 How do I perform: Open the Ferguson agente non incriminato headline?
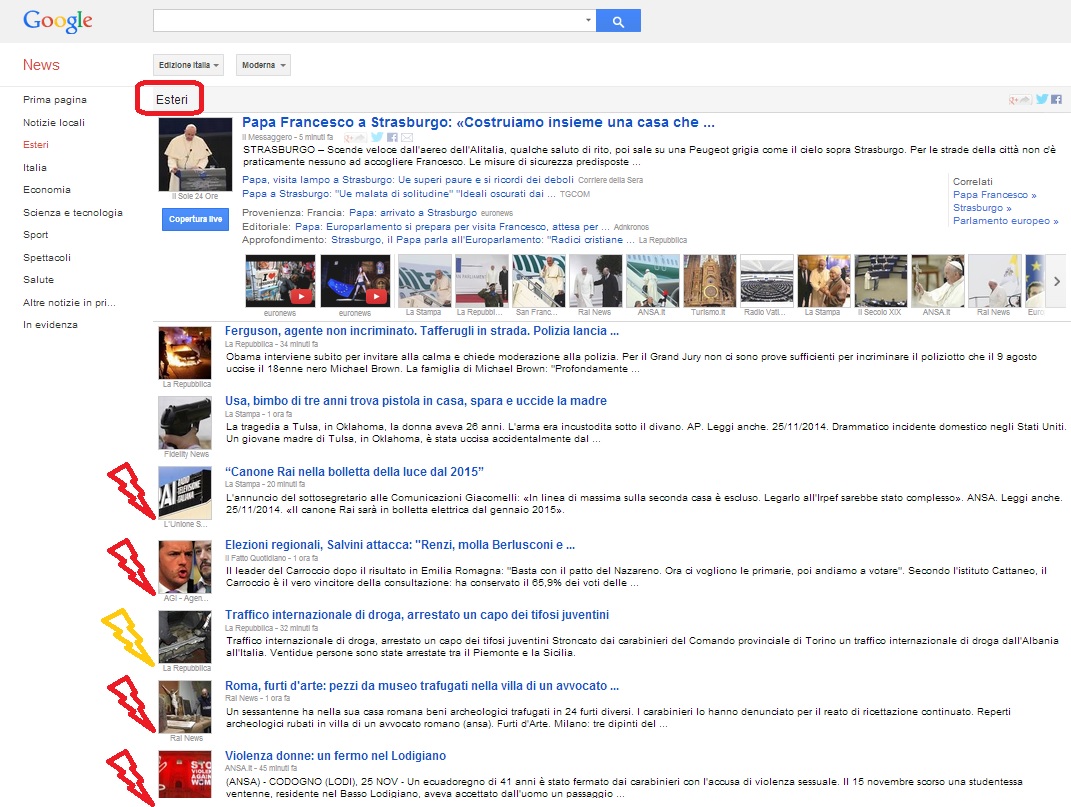pos(422,331)
